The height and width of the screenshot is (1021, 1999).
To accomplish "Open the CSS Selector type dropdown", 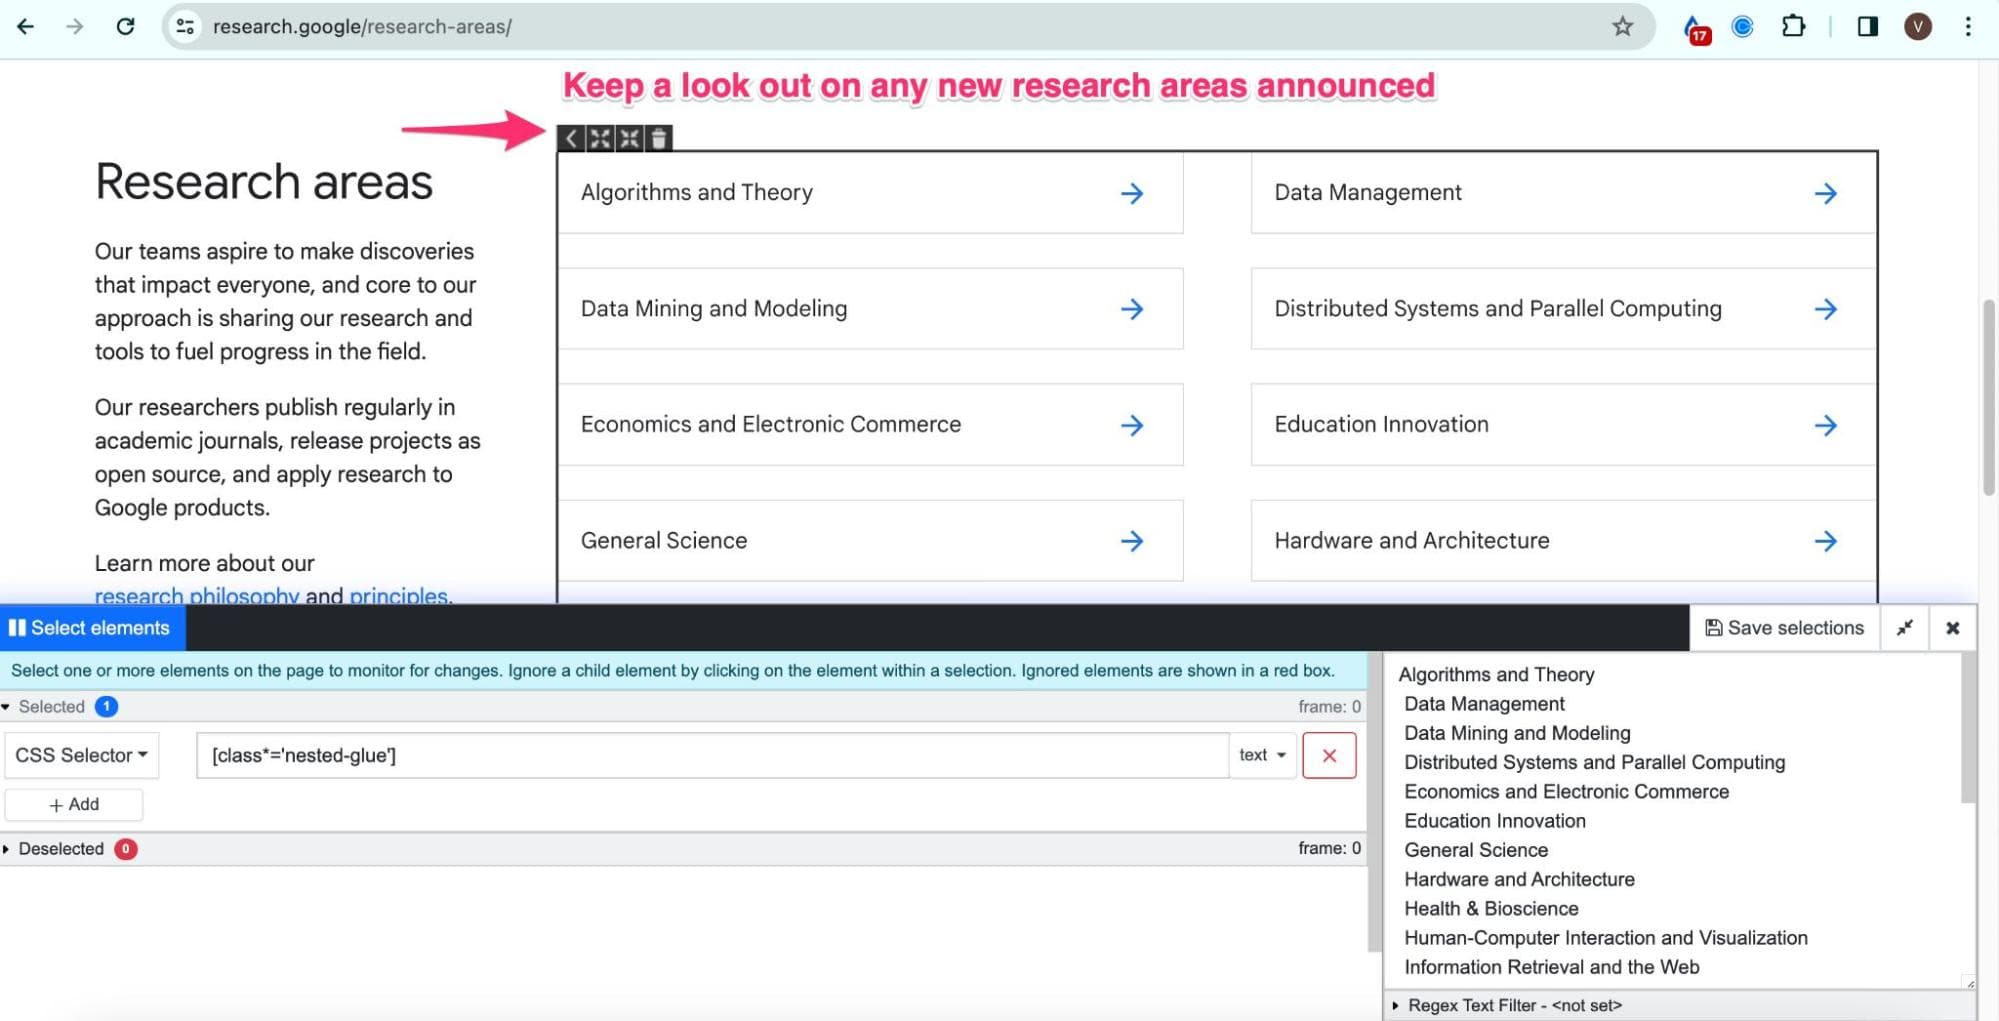I will coord(81,755).
